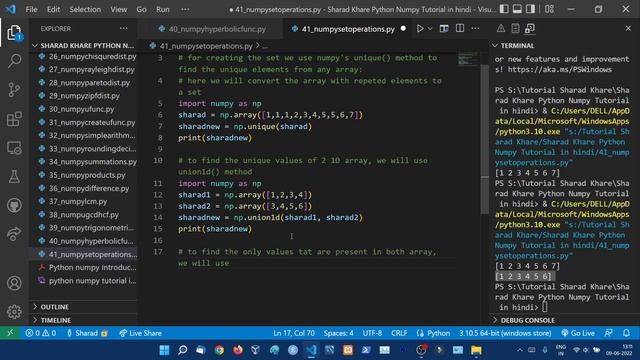
Task: Show more menus via title bar ellipsis
Action: (x=185, y=9)
